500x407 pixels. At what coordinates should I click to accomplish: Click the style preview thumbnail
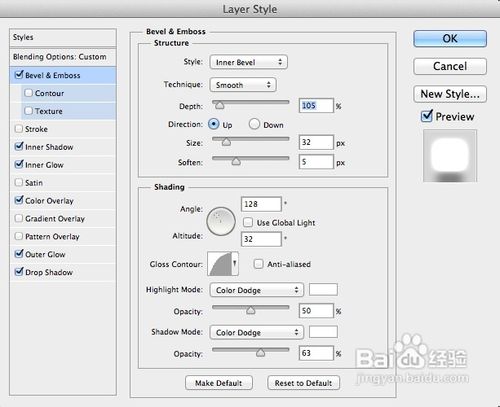pyautogui.click(x=450, y=156)
